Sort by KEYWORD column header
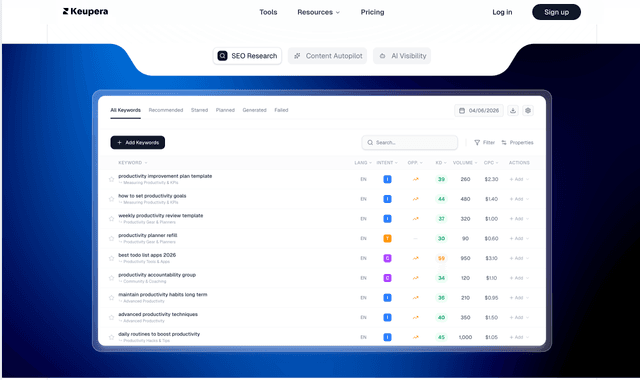 (x=133, y=163)
